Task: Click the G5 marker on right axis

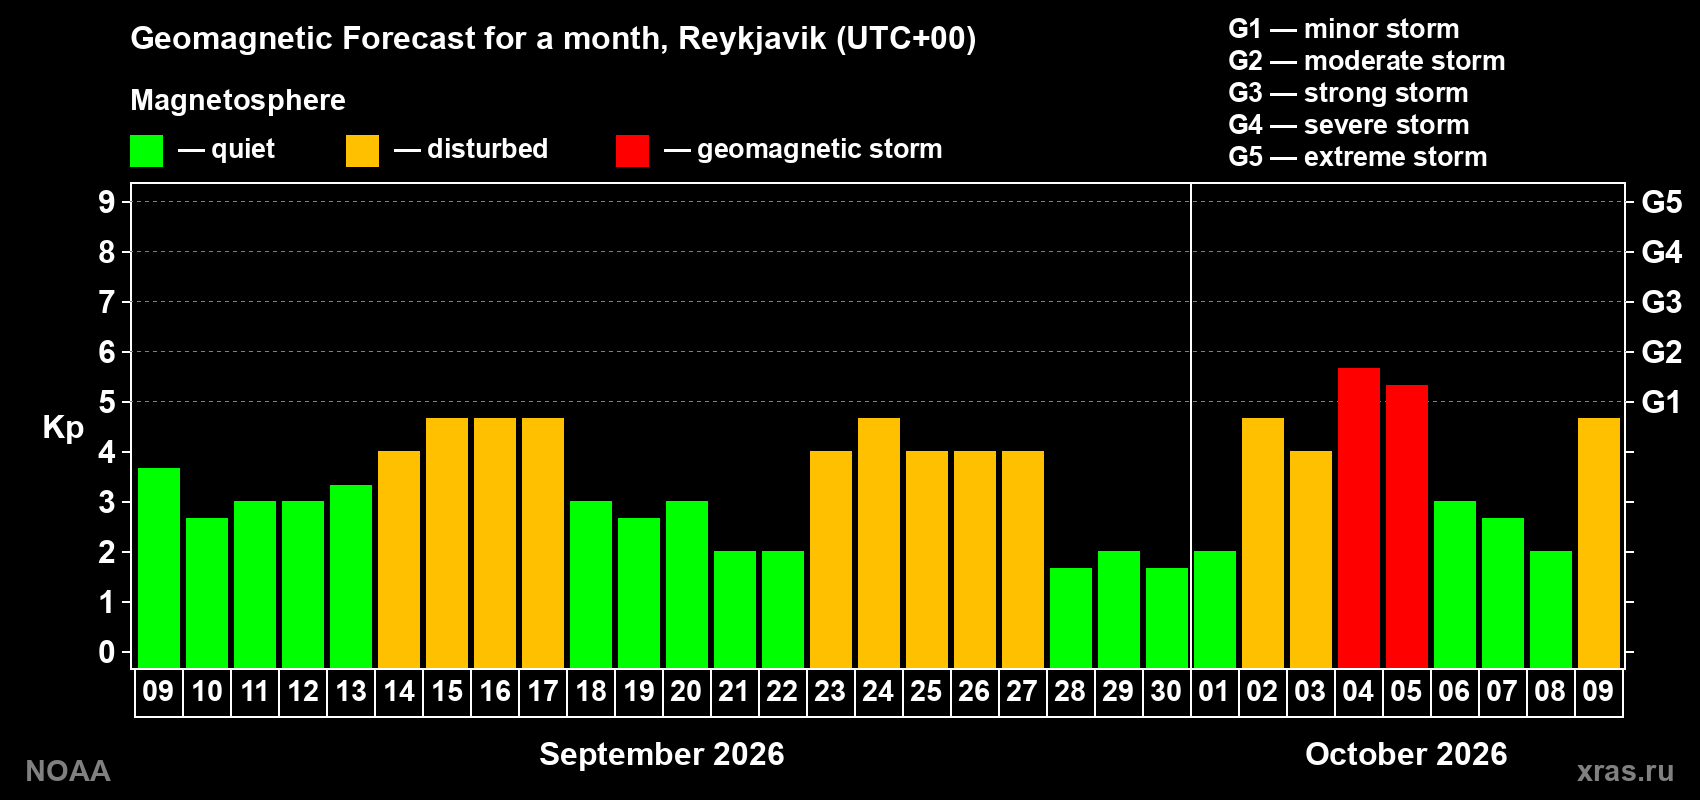Action: click(x=1661, y=202)
